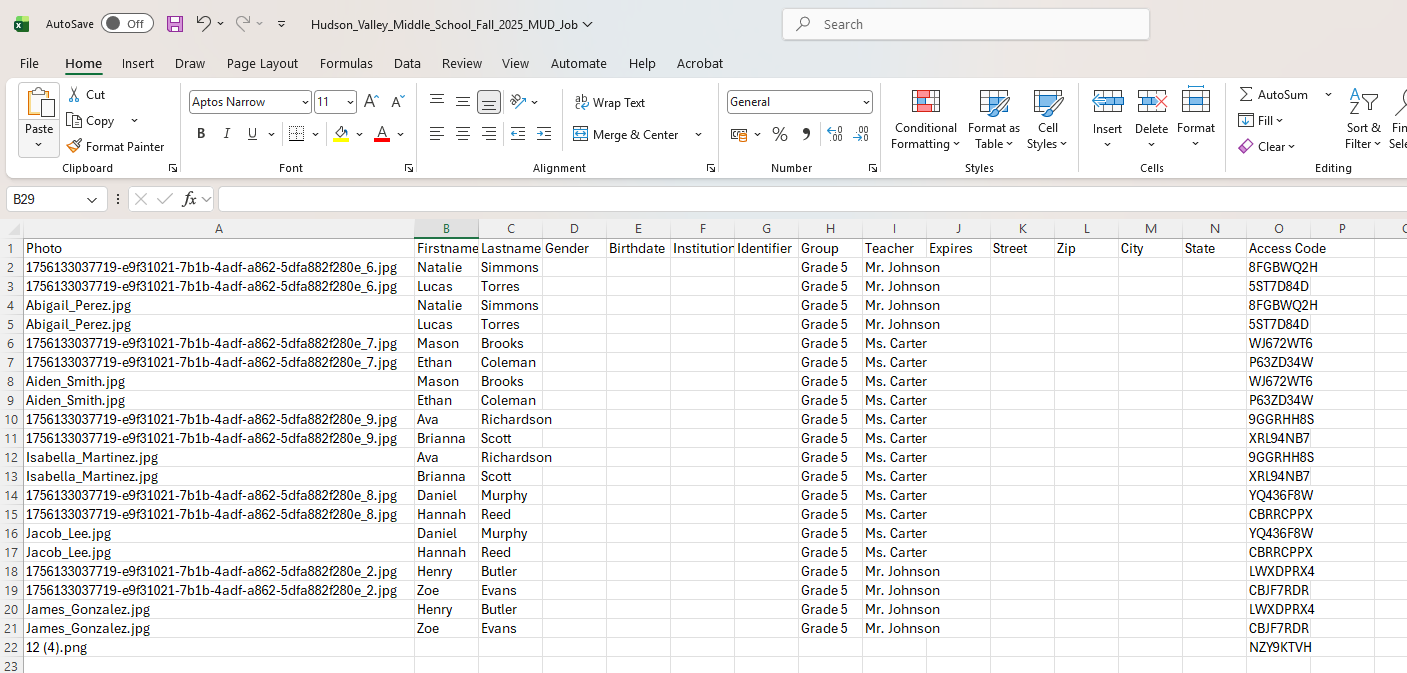Click the Redo arrow icon

click(243, 23)
